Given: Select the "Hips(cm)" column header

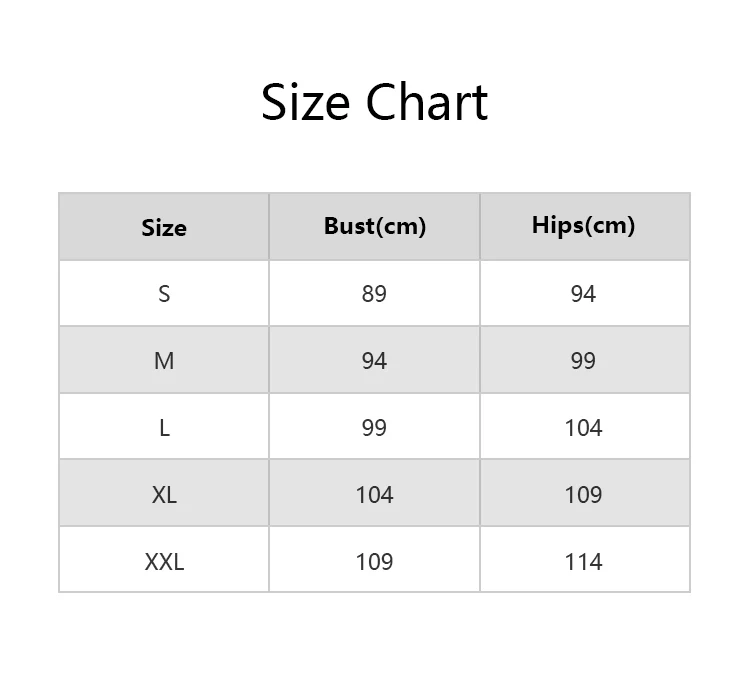Looking at the screenshot, I should click(x=583, y=225).
